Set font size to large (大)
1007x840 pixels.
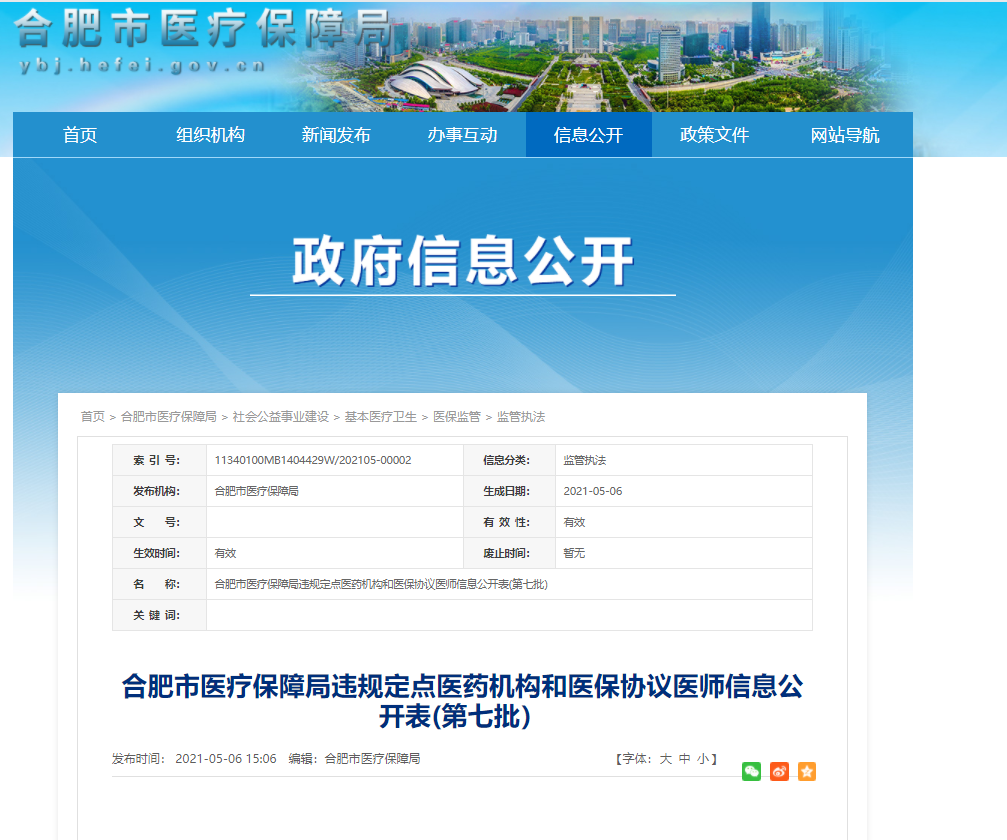point(665,759)
